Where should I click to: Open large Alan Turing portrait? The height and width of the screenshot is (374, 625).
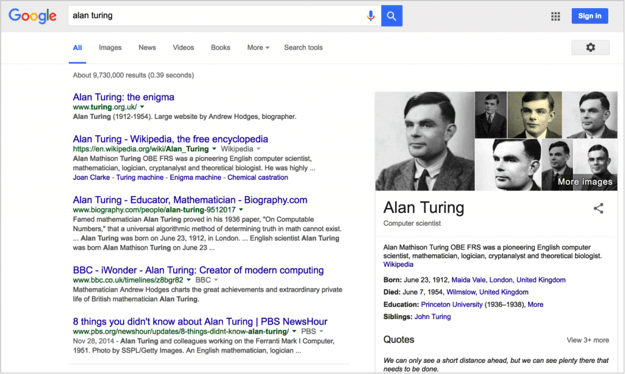click(425, 141)
